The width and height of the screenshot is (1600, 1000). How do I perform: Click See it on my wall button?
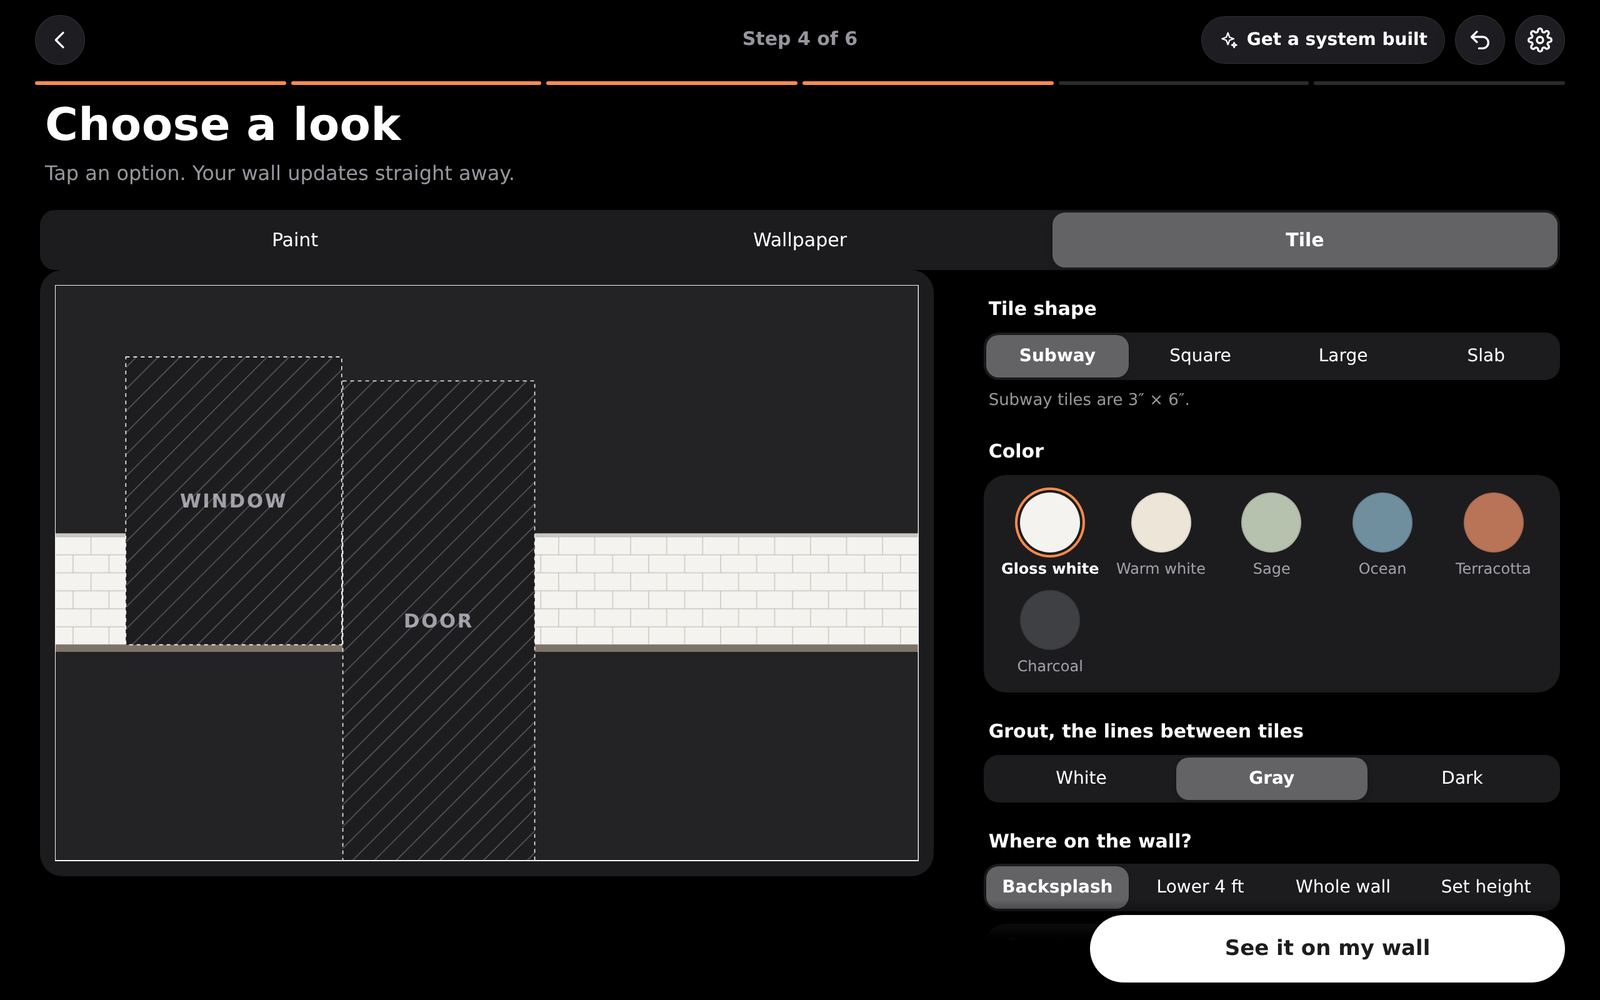pyautogui.click(x=1327, y=948)
